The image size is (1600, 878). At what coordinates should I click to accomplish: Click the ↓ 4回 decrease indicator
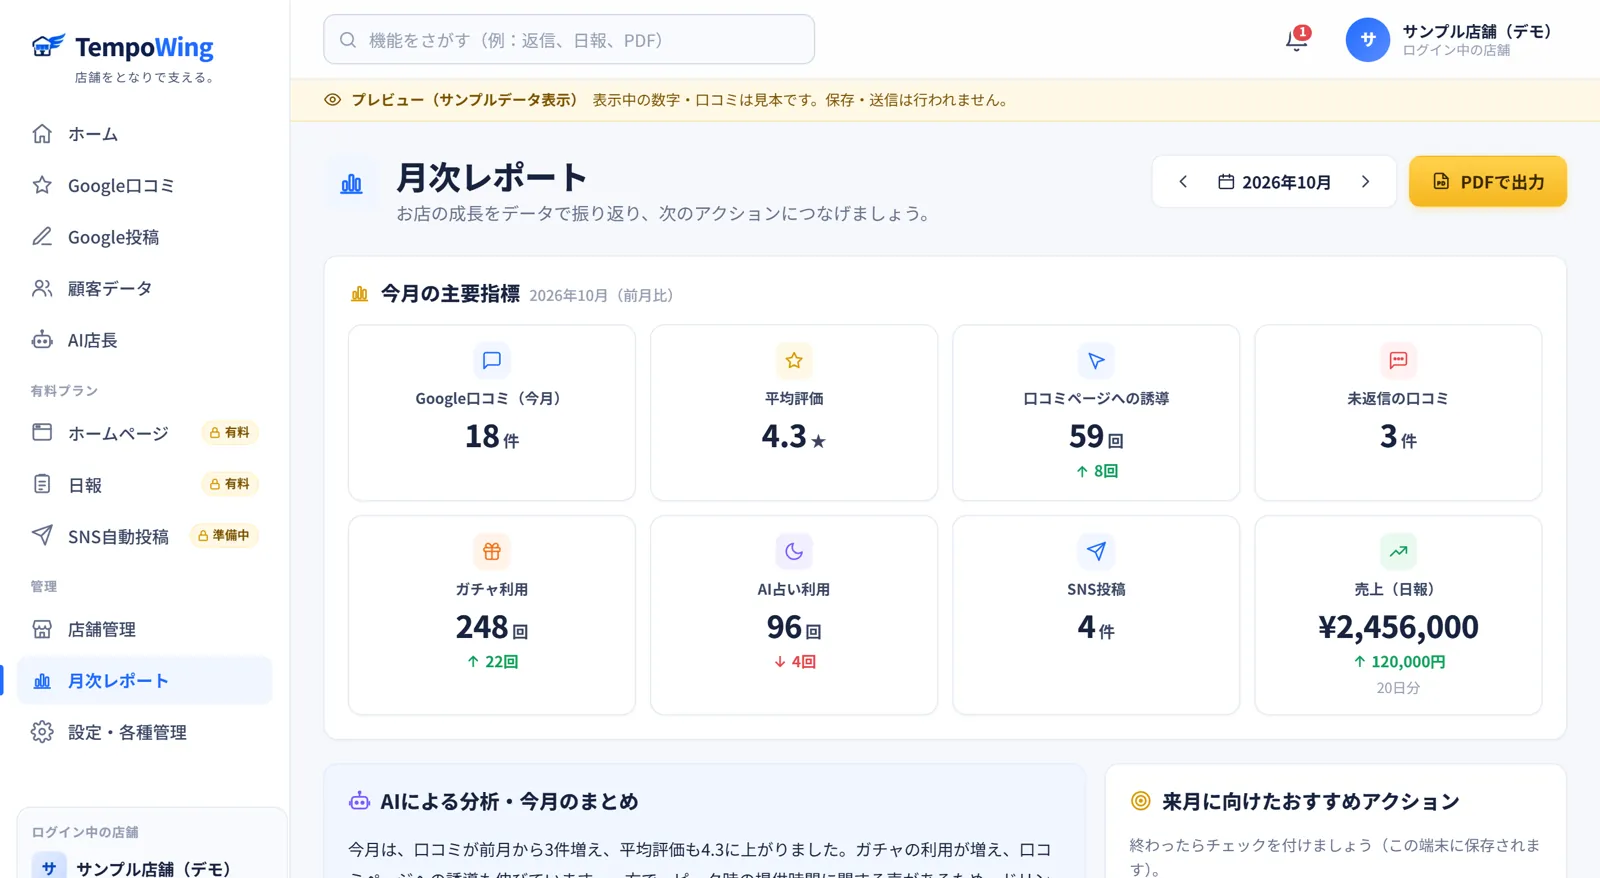794,662
